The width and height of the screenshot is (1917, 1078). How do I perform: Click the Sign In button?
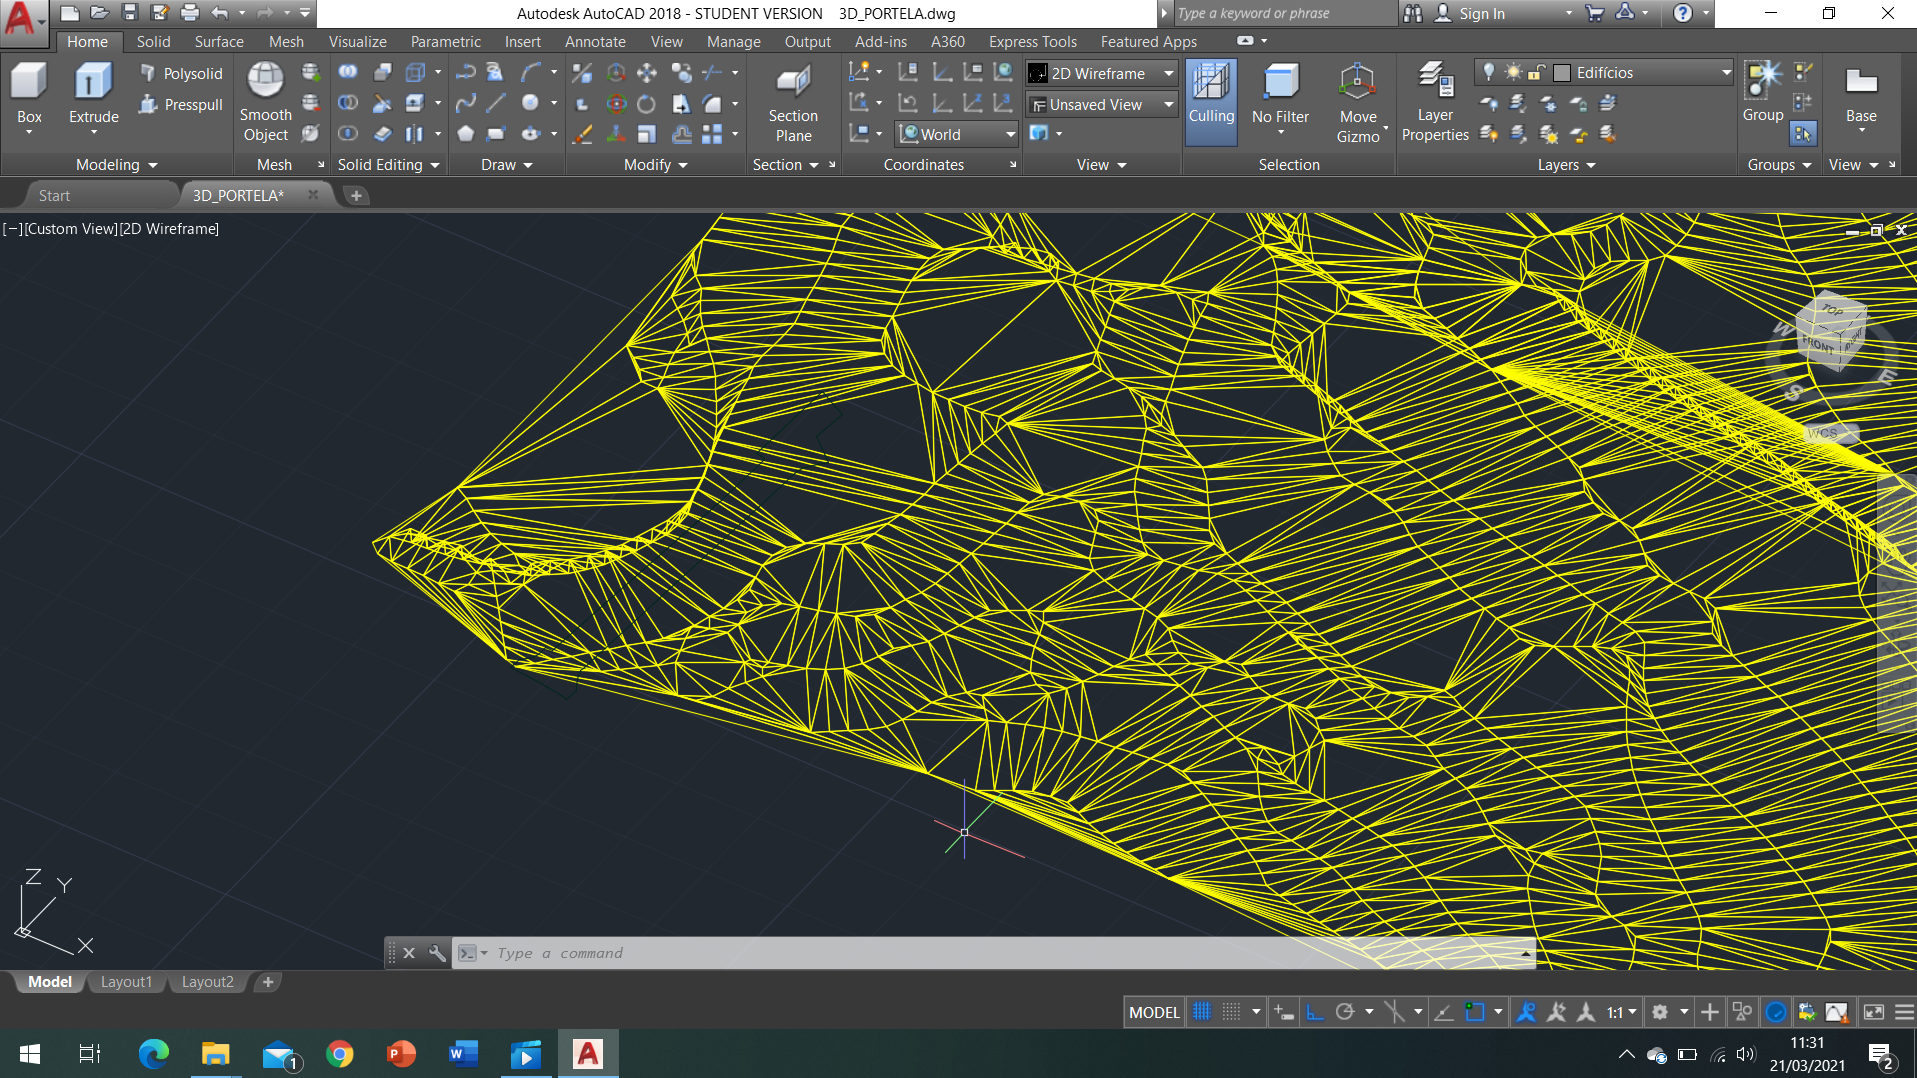pos(1481,13)
